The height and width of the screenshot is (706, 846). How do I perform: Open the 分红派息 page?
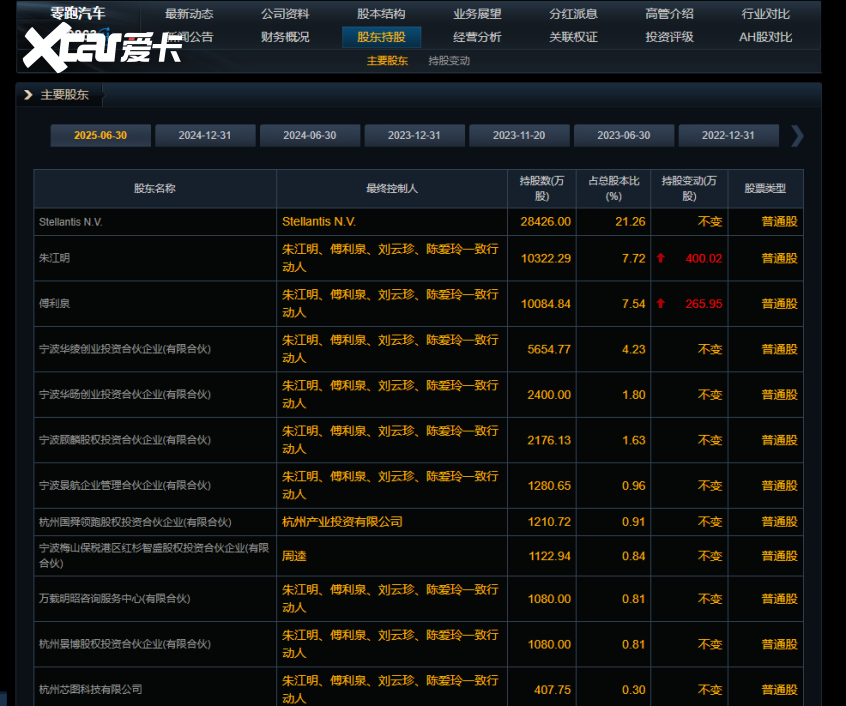pos(573,14)
